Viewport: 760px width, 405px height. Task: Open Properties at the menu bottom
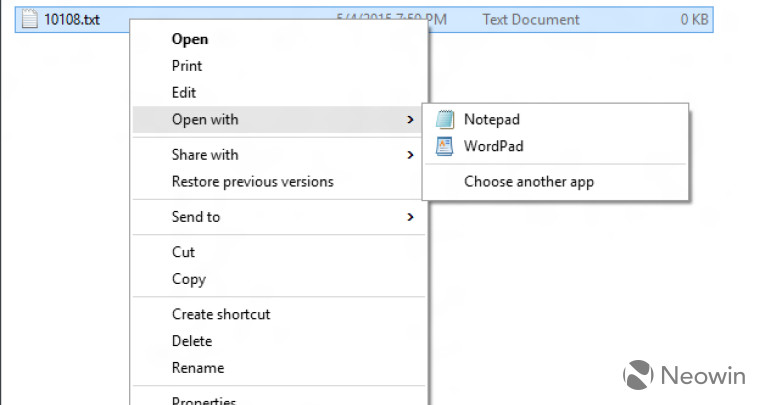click(x=204, y=400)
